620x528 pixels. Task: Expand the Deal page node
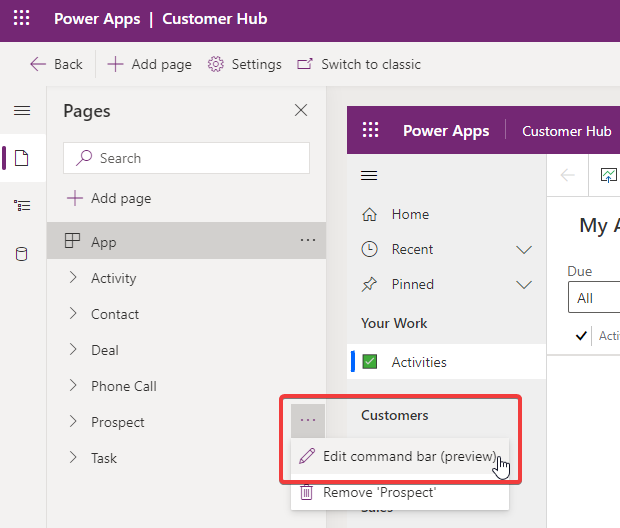click(73, 350)
